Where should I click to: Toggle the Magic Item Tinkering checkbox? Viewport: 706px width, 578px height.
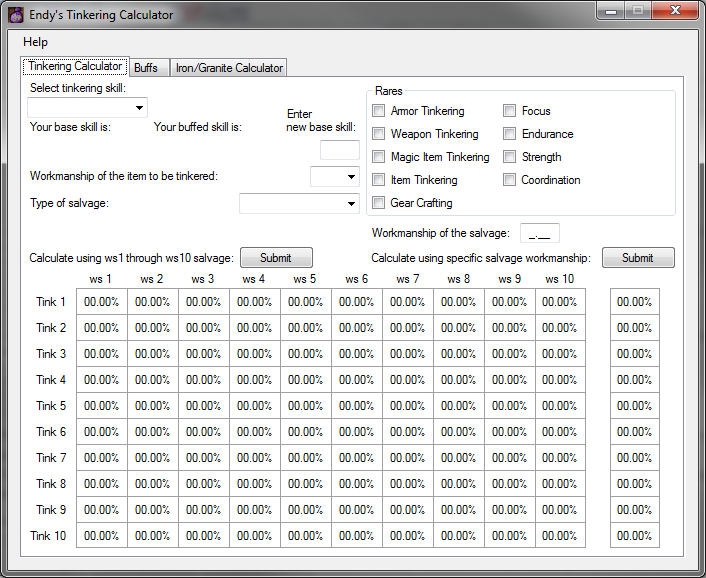click(x=379, y=157)
